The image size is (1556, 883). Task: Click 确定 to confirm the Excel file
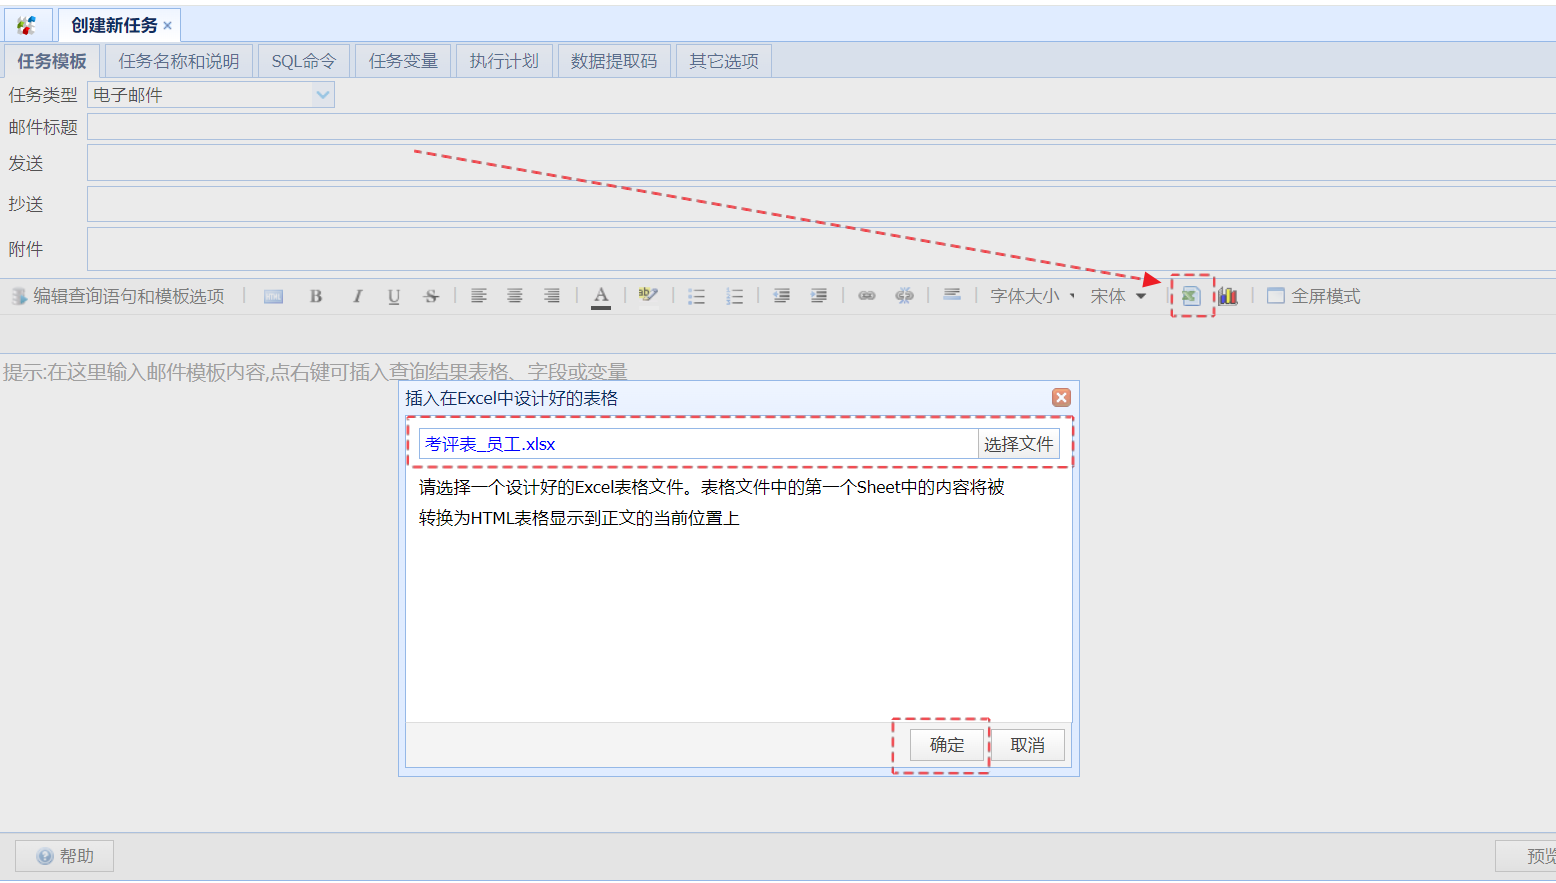pyautogui.click(x=947, y=745)
